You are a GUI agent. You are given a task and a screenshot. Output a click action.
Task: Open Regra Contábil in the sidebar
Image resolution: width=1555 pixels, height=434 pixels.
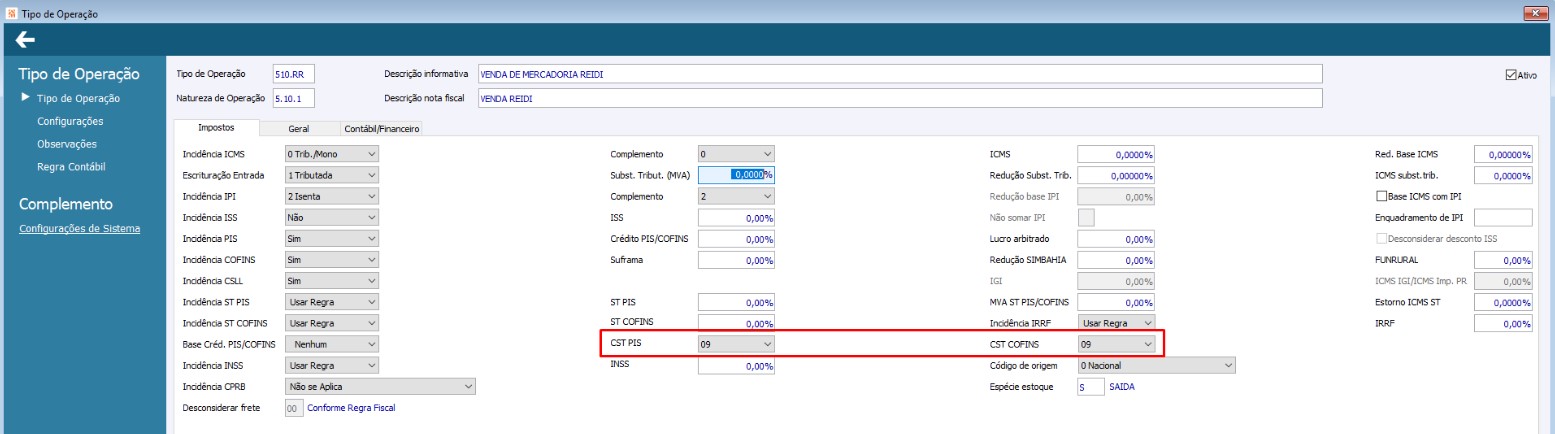pos(70,166)
